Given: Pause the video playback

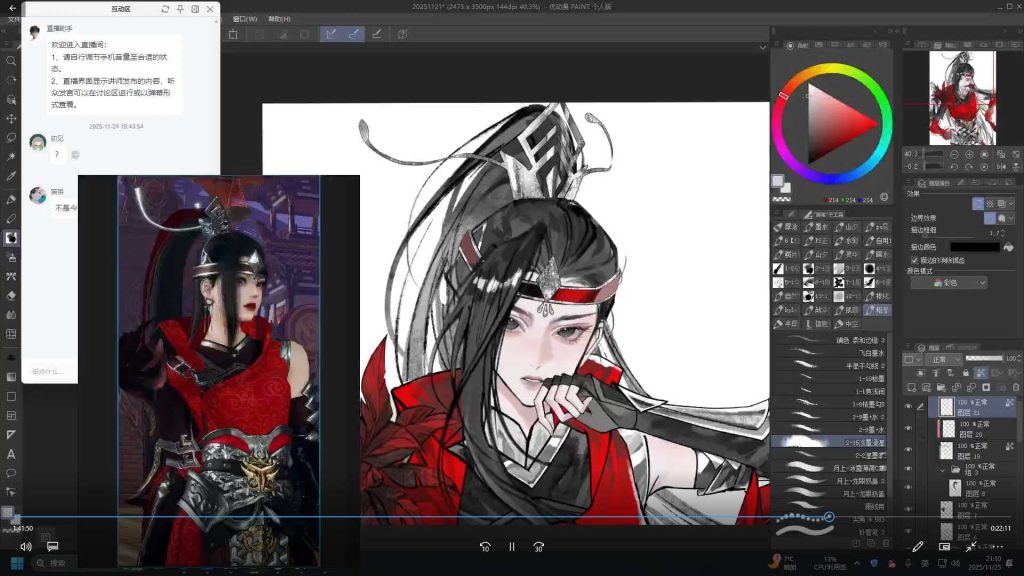Looking at the screenshot, I should (512, 547).
